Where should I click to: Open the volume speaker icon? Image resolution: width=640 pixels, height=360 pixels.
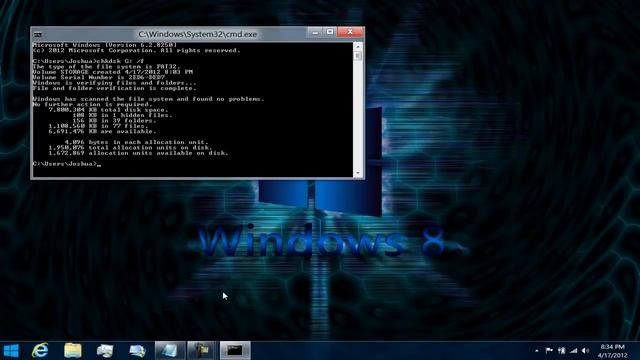coord(586,351)
